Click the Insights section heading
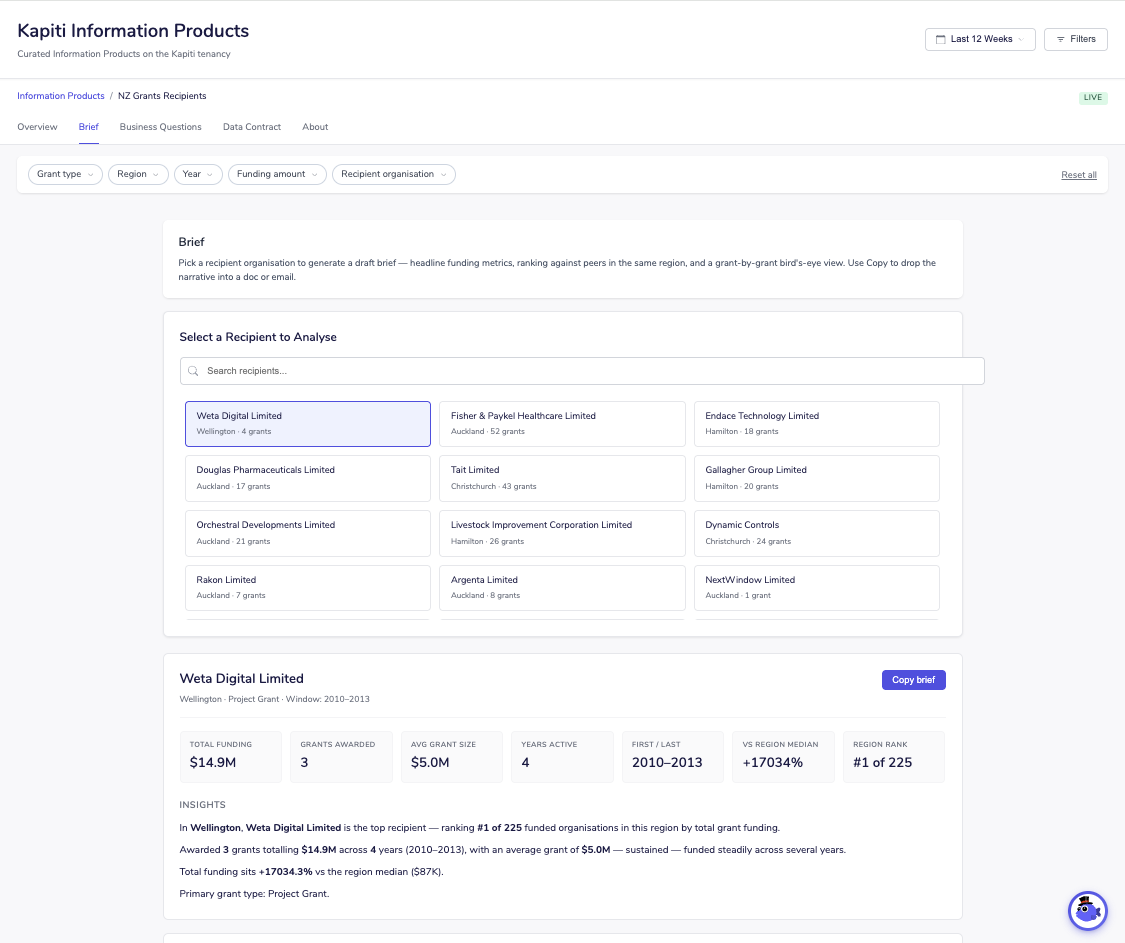1125x943 pixels. 202,805
